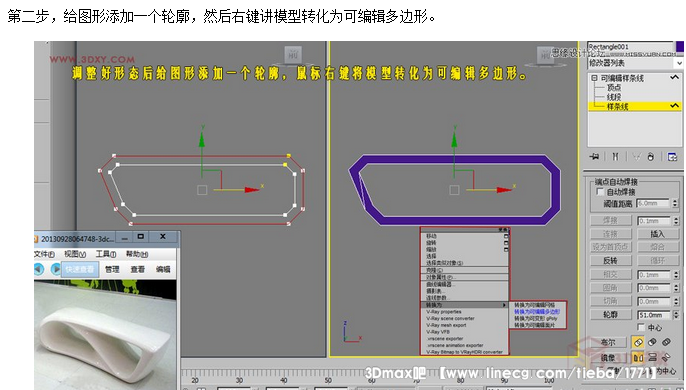The image size is (686, 390).
Task: Select the Boolean subtraction icon
Action: [652, 342]
